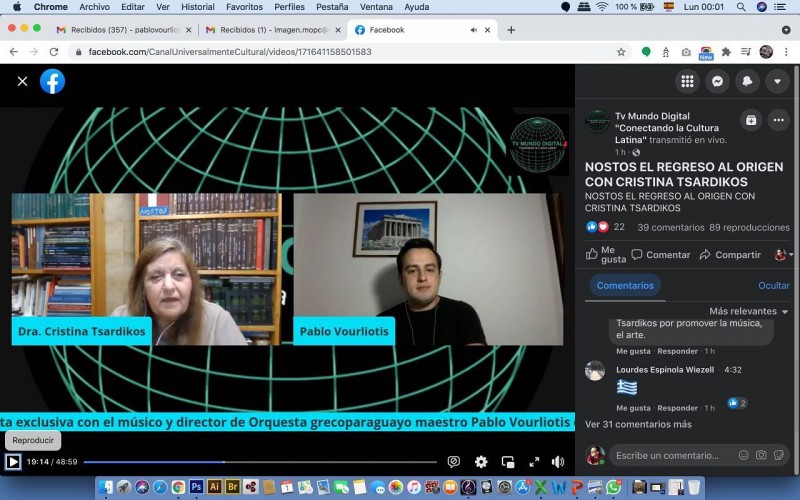
Task: Expand the account dropdown arrow
Action: tap(777, 82)
